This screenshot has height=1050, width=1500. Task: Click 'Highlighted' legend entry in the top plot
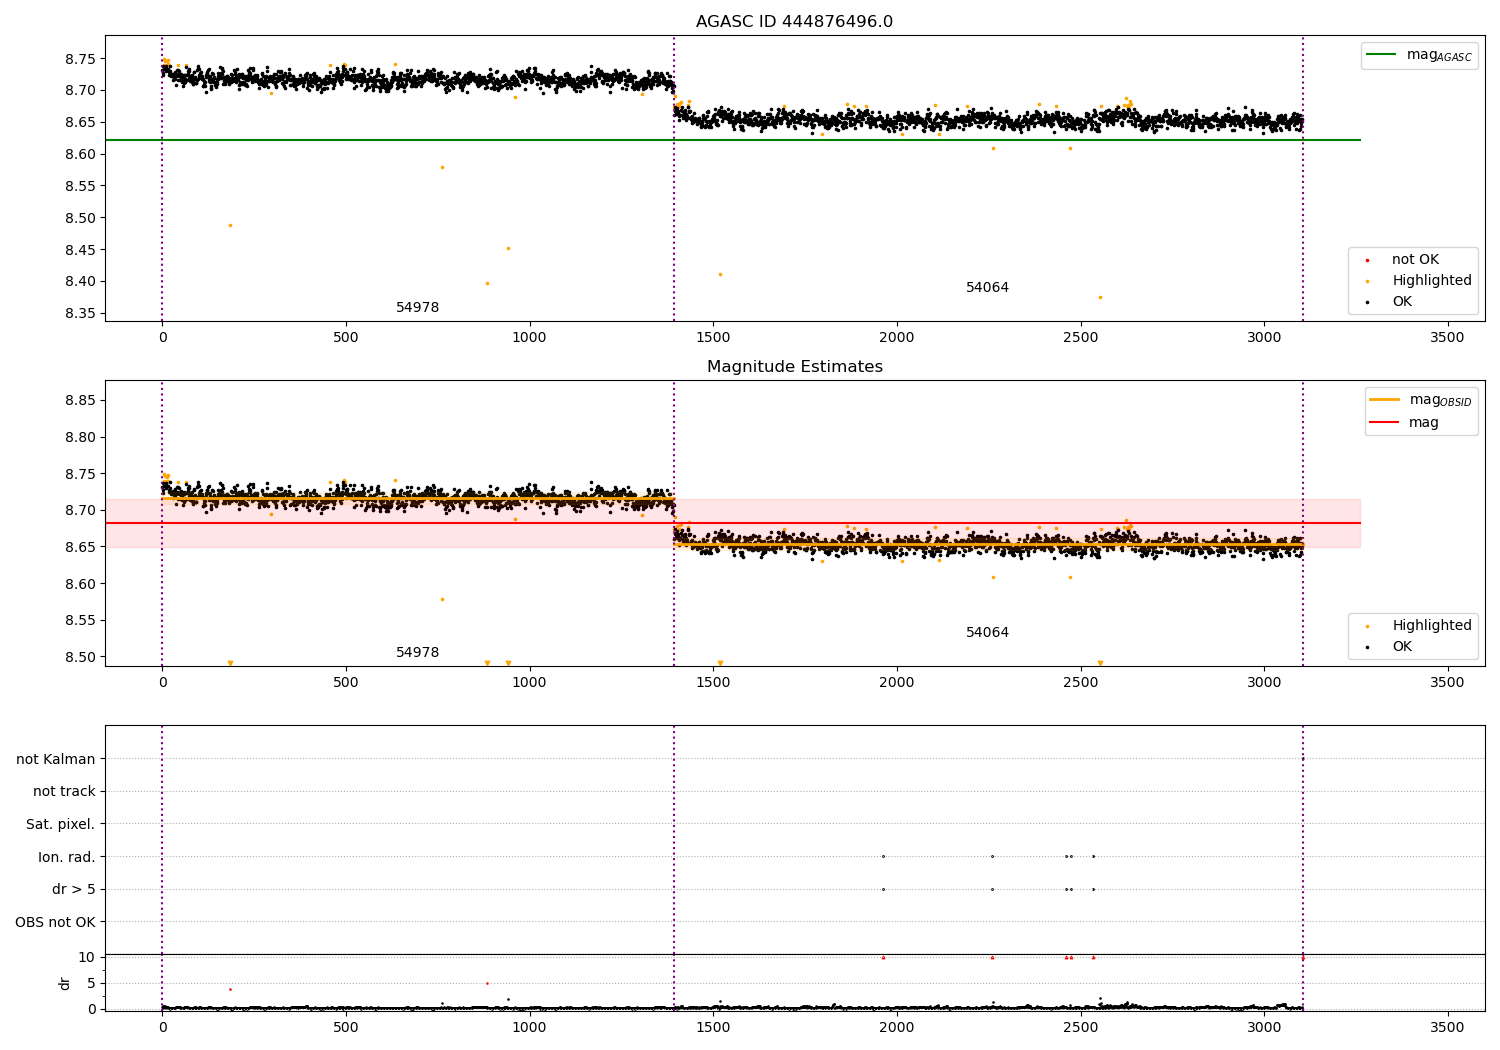click(x=1418, y=281)
